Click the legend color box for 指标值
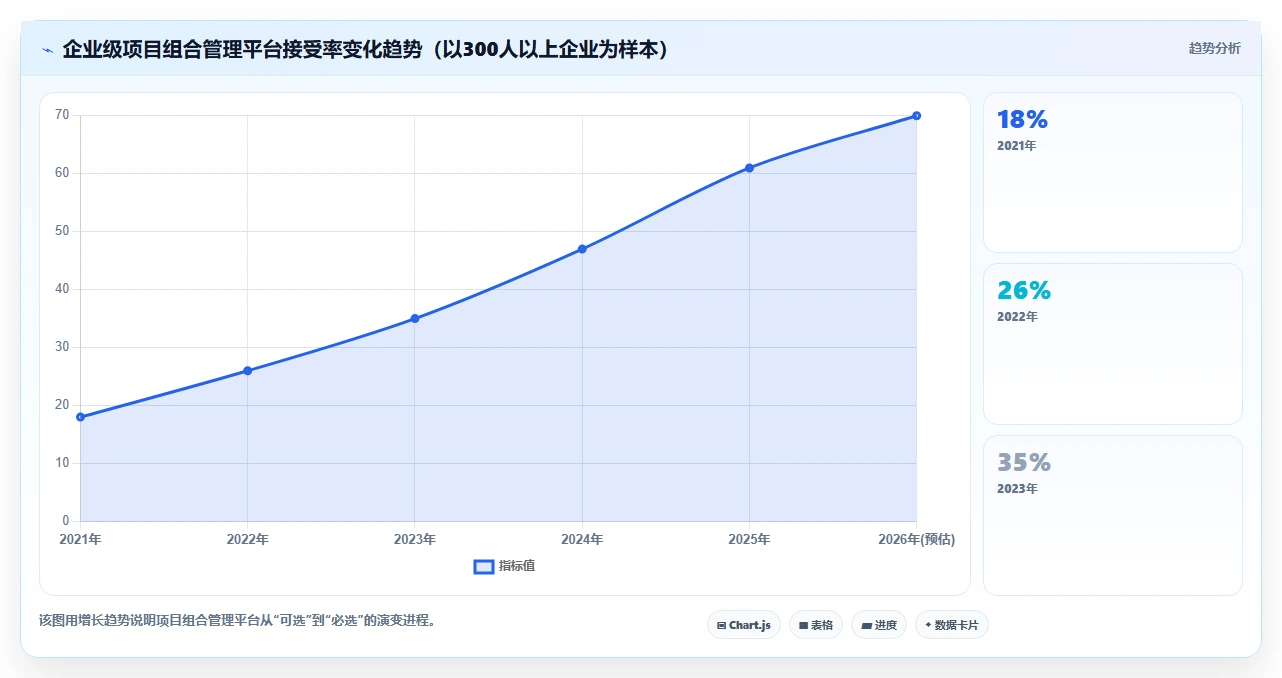 pos(484,567)
